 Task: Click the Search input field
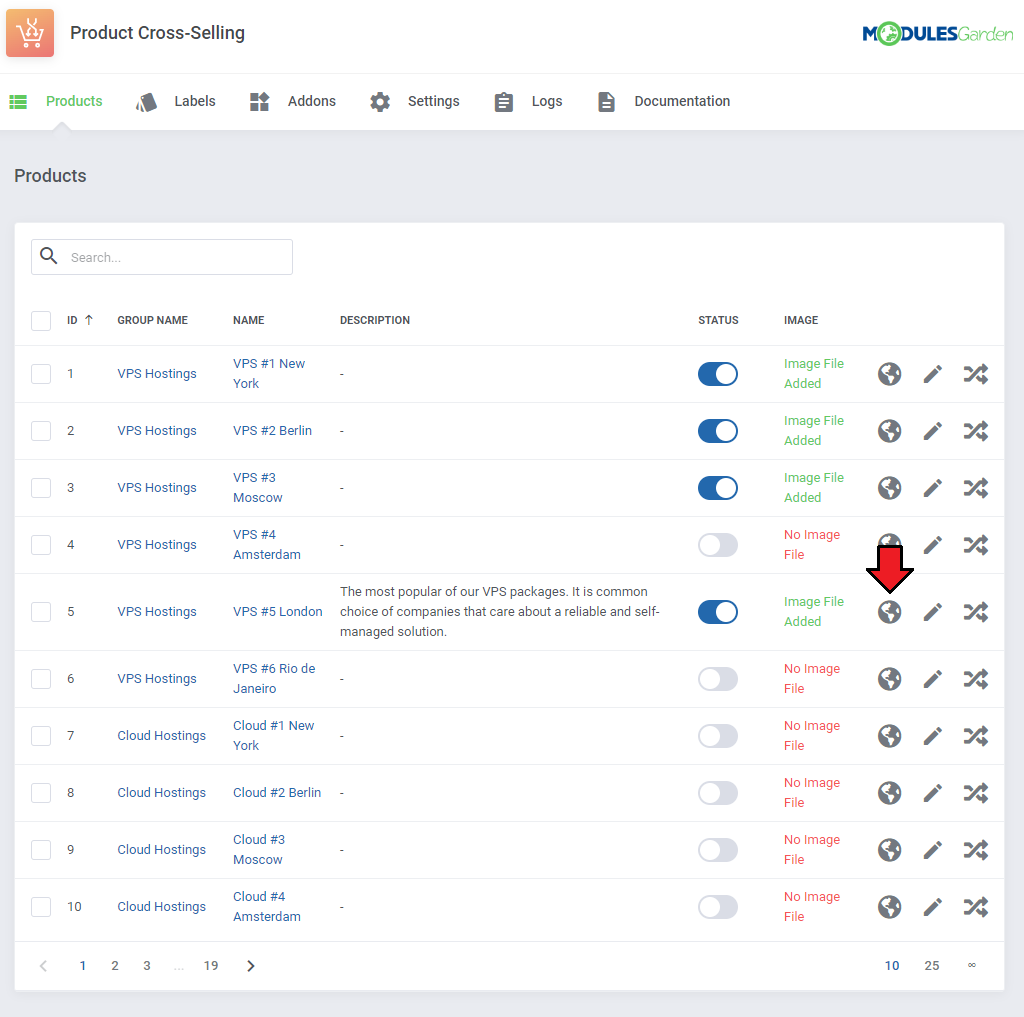point(162,257)
